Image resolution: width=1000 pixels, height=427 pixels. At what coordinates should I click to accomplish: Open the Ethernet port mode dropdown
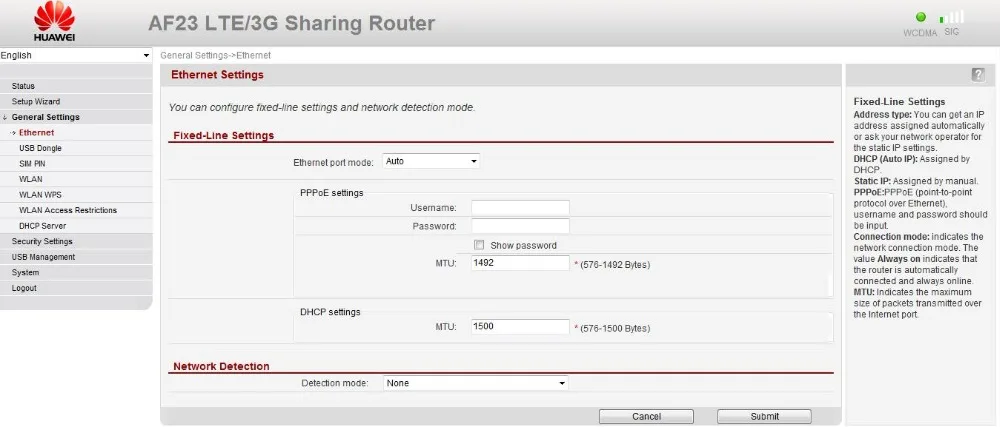click(431, 161)
